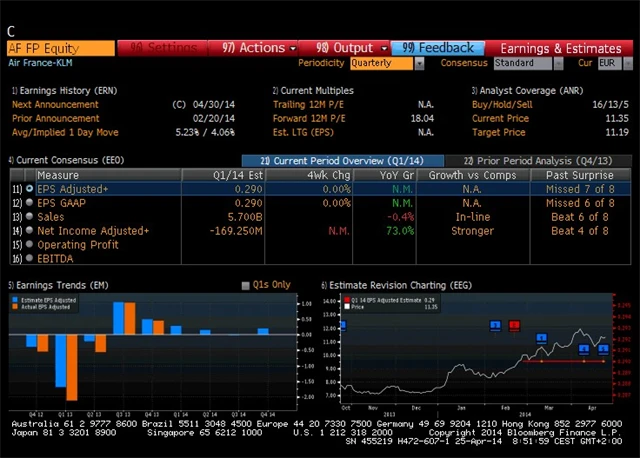Click the 4Wk Chg column header

pyautogui.click(x=309, y=175)
